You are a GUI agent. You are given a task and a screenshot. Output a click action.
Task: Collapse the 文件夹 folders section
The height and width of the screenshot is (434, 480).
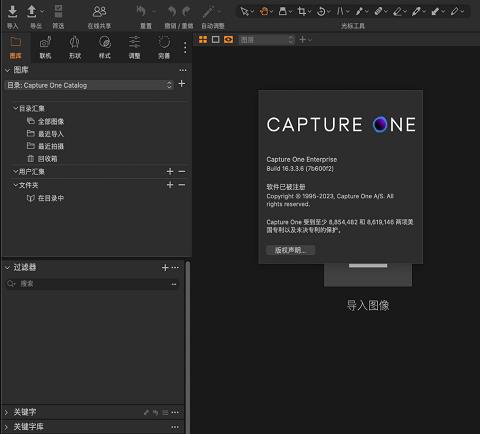pyautogui.click(x=15, y=185)
